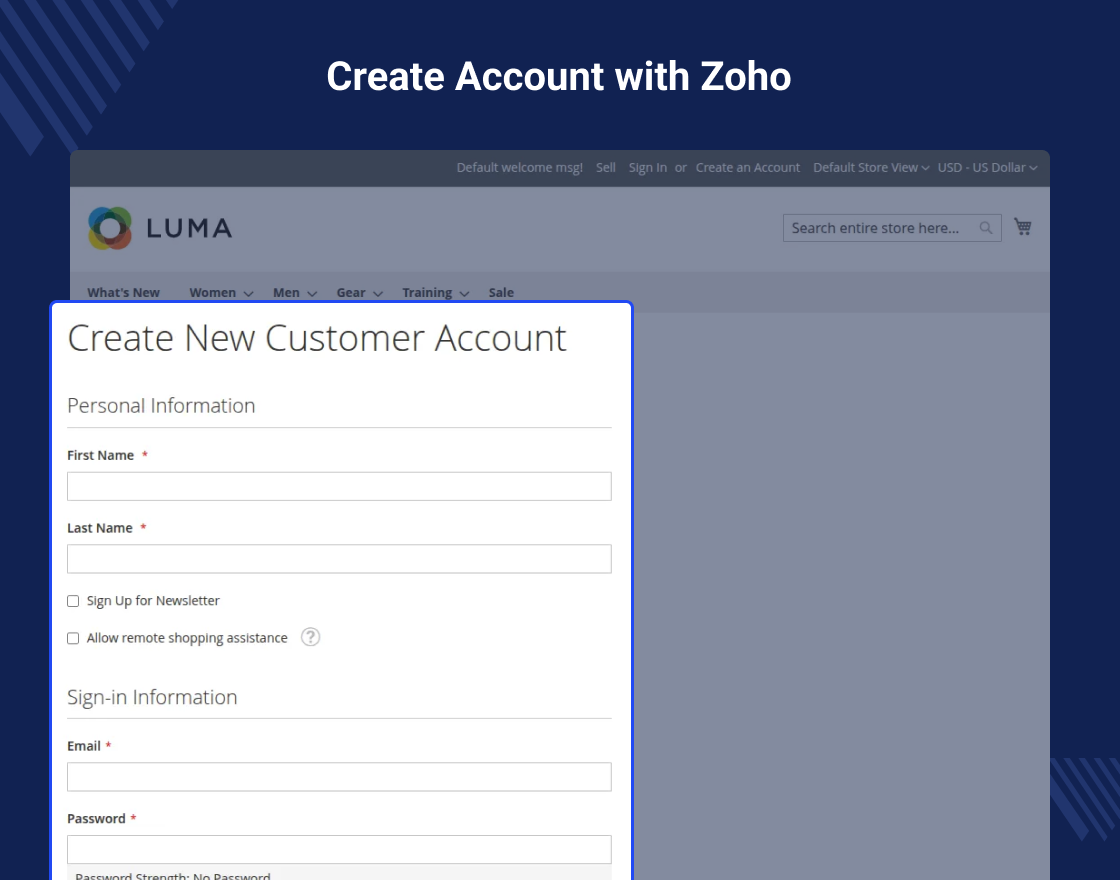Screen dimensions: 1120x880
Task: Click the search magnifier icon
Action: coord(986,228)
